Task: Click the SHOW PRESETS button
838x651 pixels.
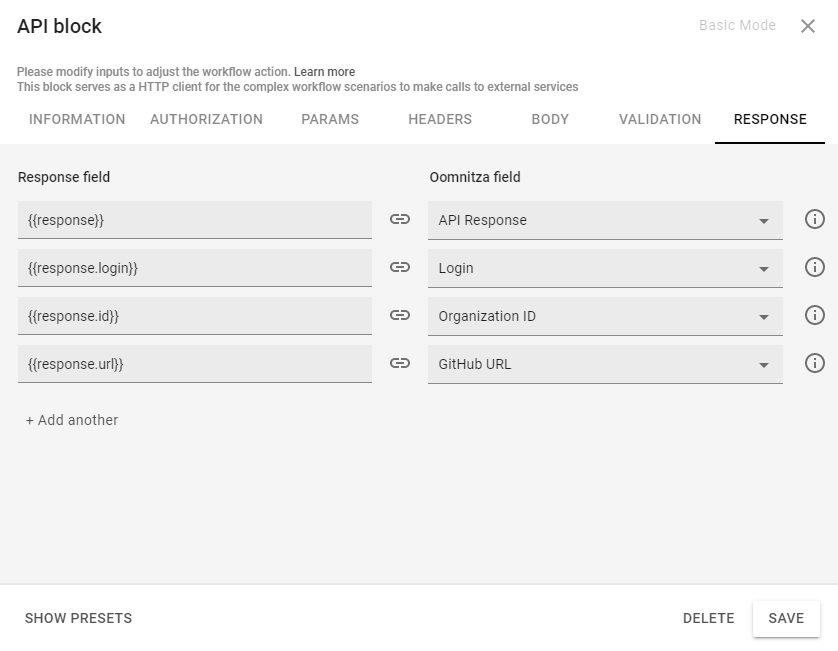Action: (x=77, y=618)
